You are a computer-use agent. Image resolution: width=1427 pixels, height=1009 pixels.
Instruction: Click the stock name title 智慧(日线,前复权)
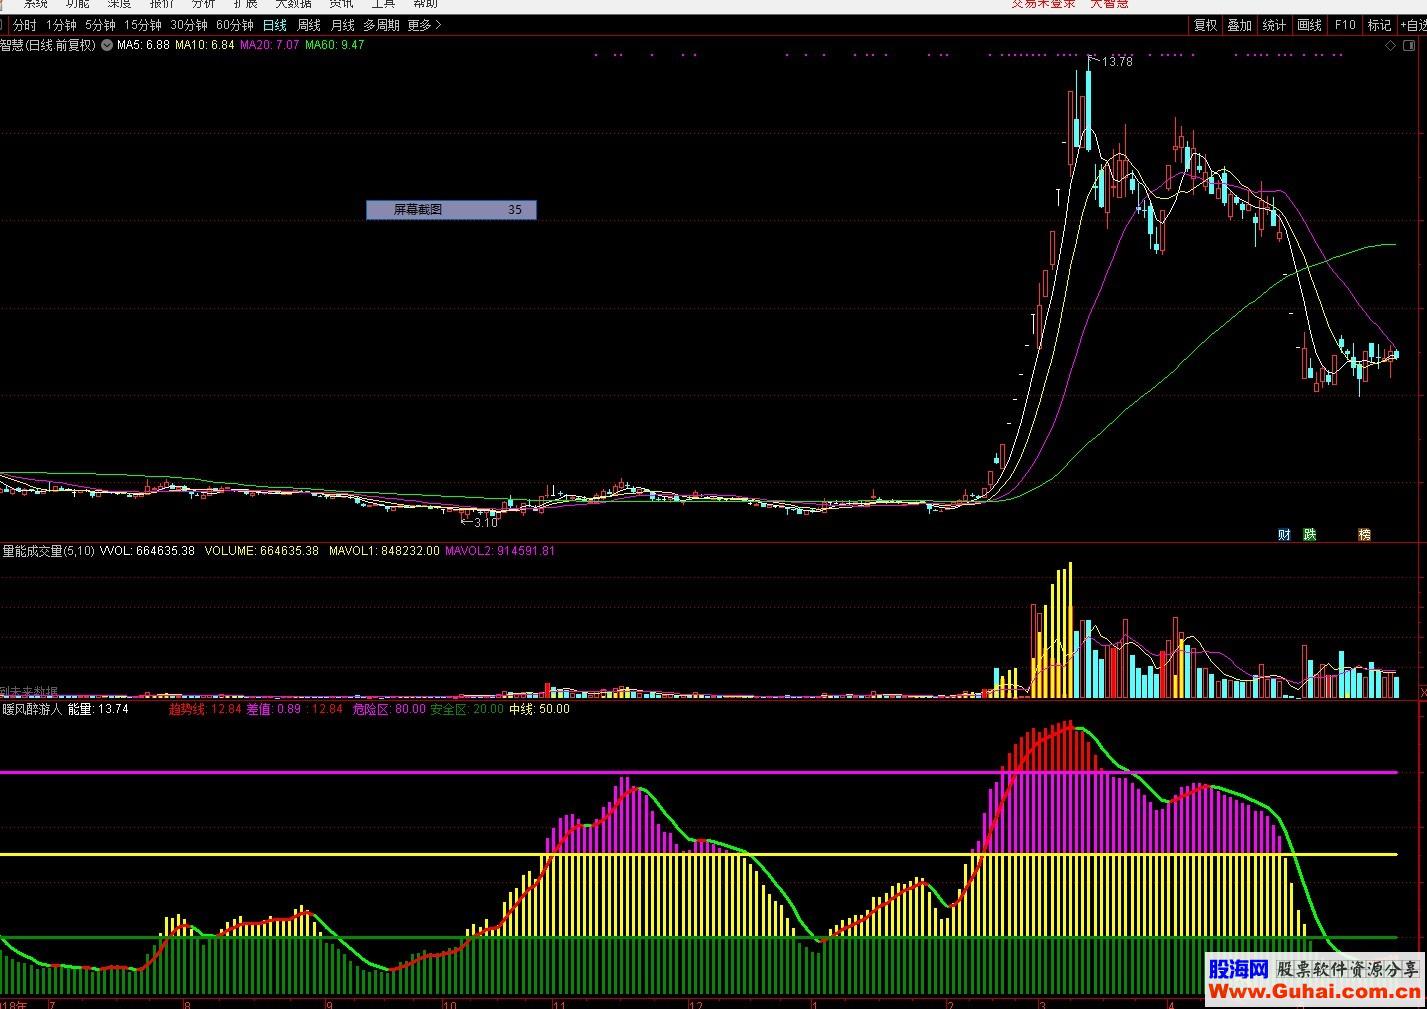pos(48,45)
